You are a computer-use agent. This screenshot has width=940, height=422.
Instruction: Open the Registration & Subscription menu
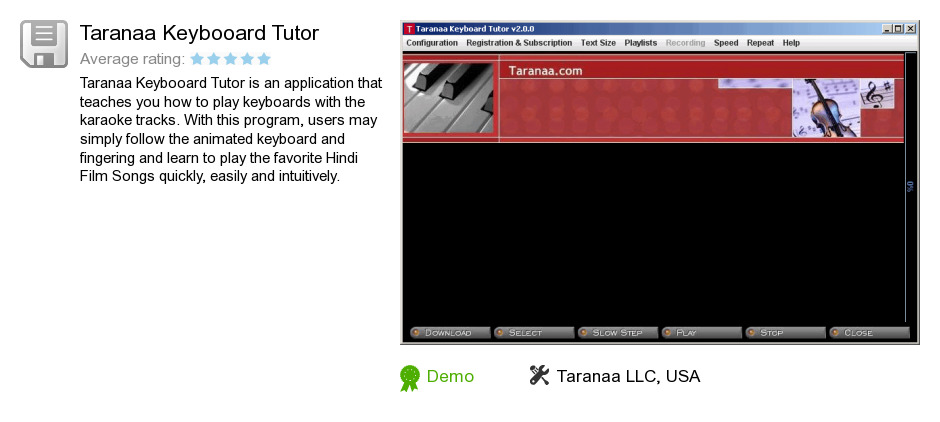click(519, 43)
